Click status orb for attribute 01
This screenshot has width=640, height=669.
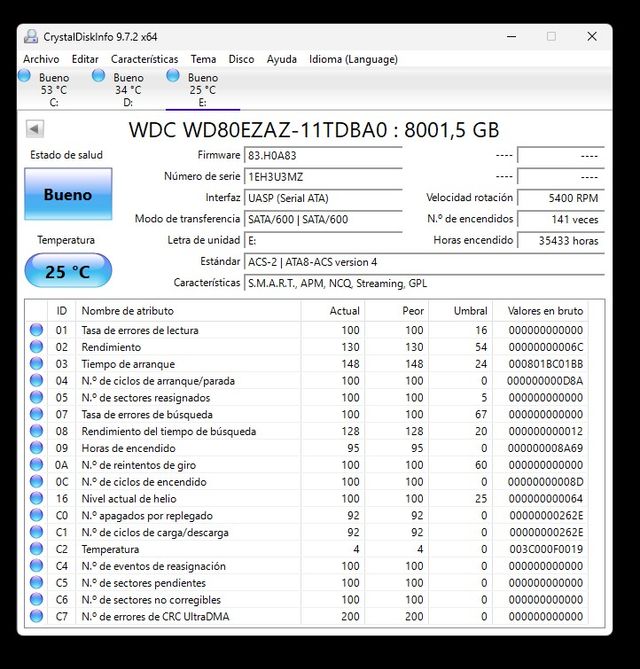tap(36, 330)
